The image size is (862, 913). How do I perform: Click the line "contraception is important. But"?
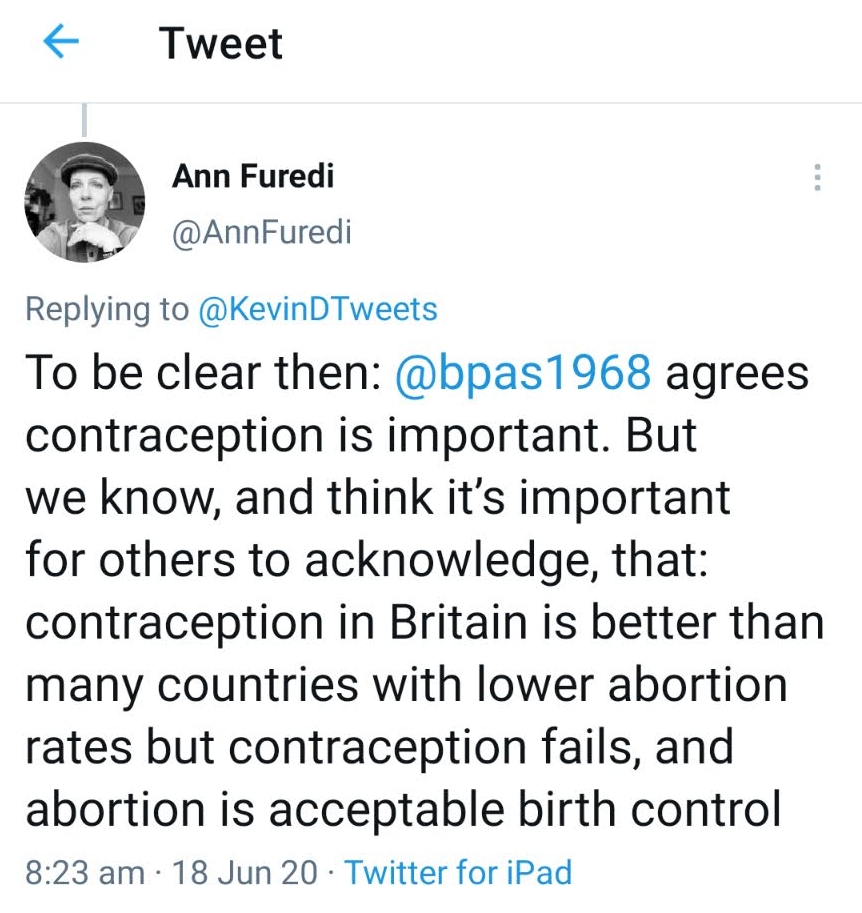point(360,435)
